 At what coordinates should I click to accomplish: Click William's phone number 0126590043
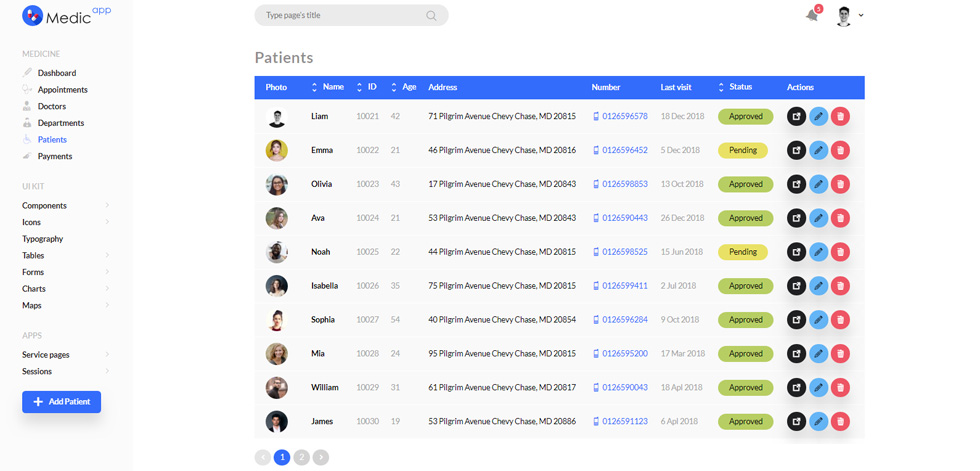point(625,387)
